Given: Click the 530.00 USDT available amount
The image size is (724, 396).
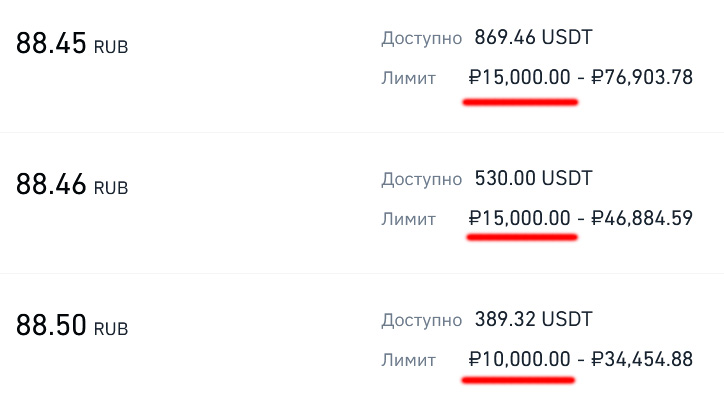Looking at the screenshot, I should coord(533,178).
